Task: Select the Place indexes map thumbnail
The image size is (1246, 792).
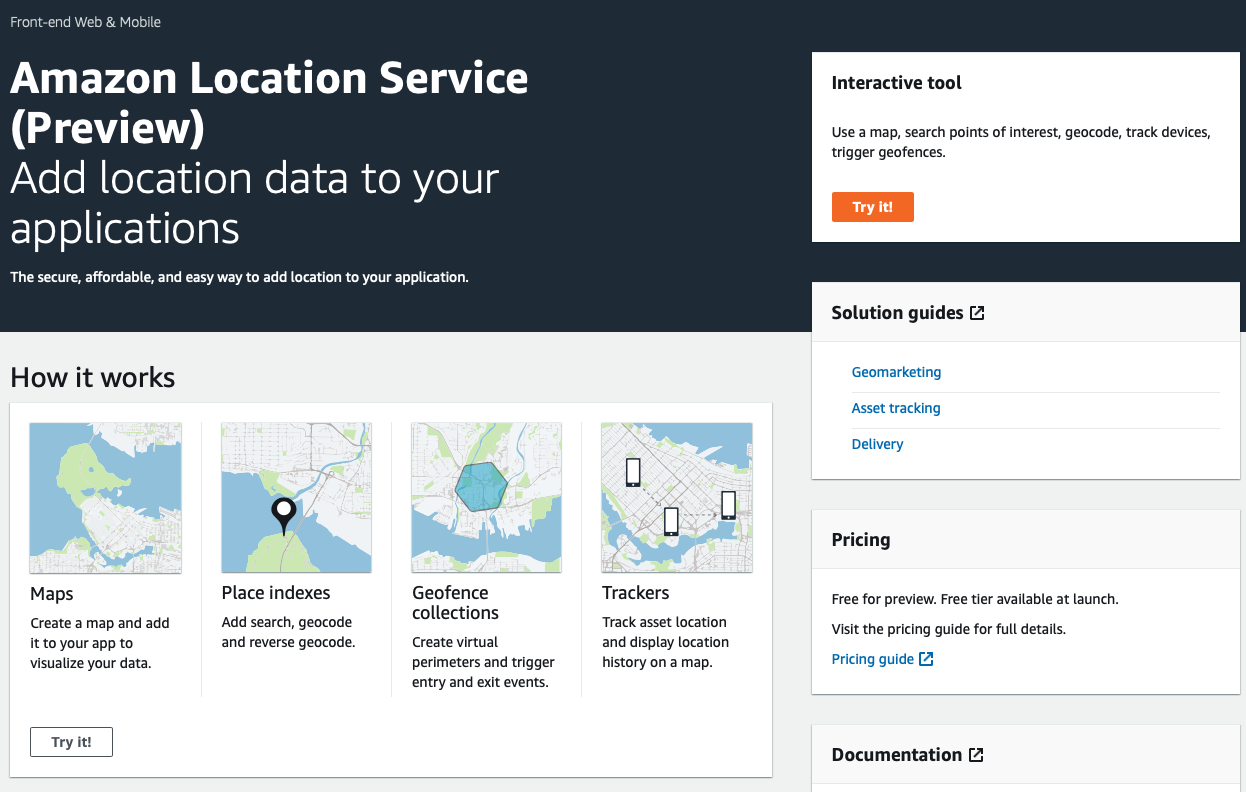Action: 296,497
